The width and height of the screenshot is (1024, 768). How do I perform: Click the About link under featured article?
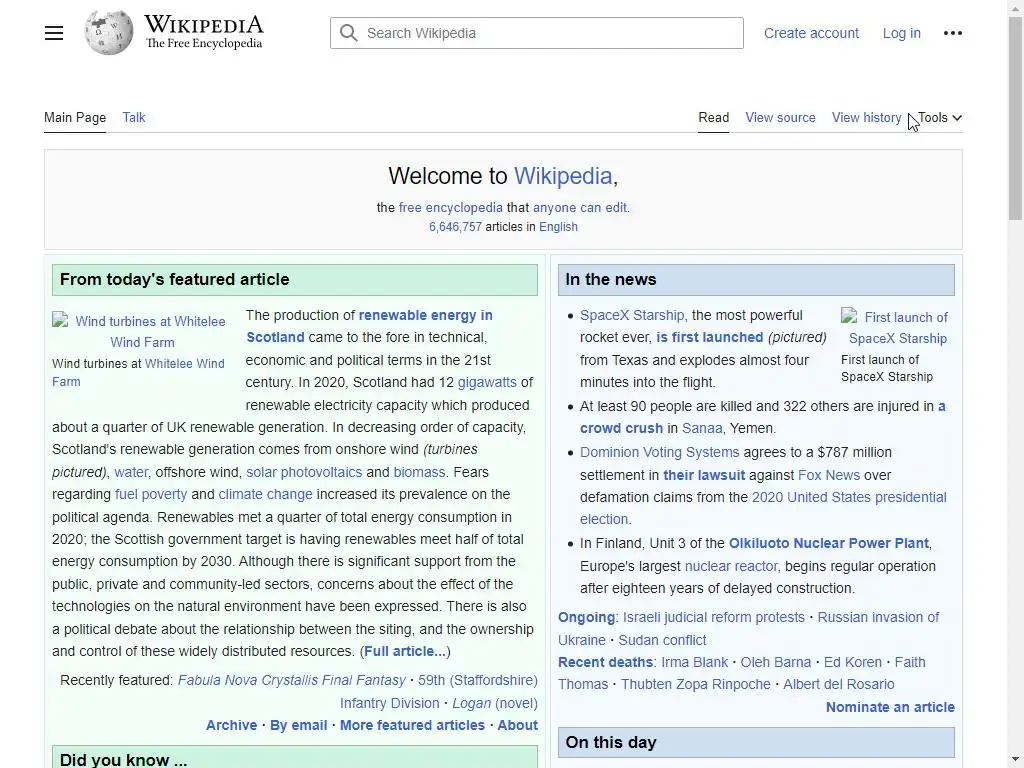pyautogui.click(x=517, y=726)
